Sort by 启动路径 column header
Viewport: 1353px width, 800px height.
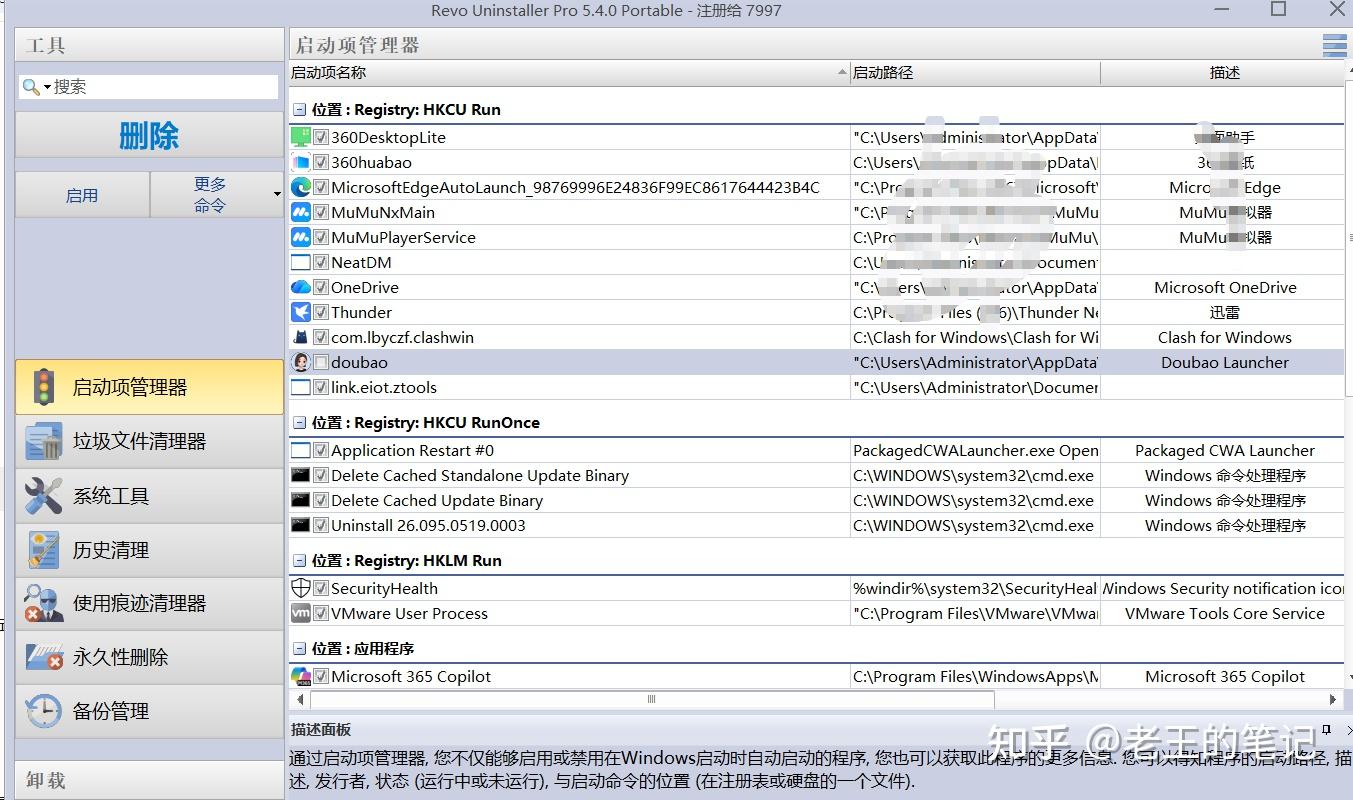(x=975, y=73)
